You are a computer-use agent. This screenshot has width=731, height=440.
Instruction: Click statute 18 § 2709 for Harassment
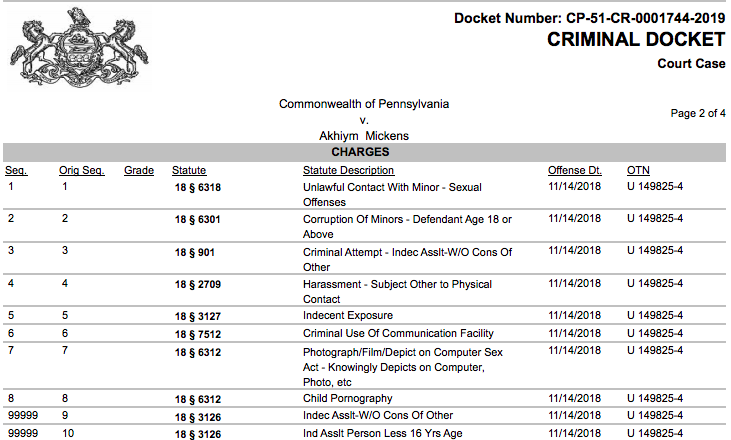click(x=198, y=284)
